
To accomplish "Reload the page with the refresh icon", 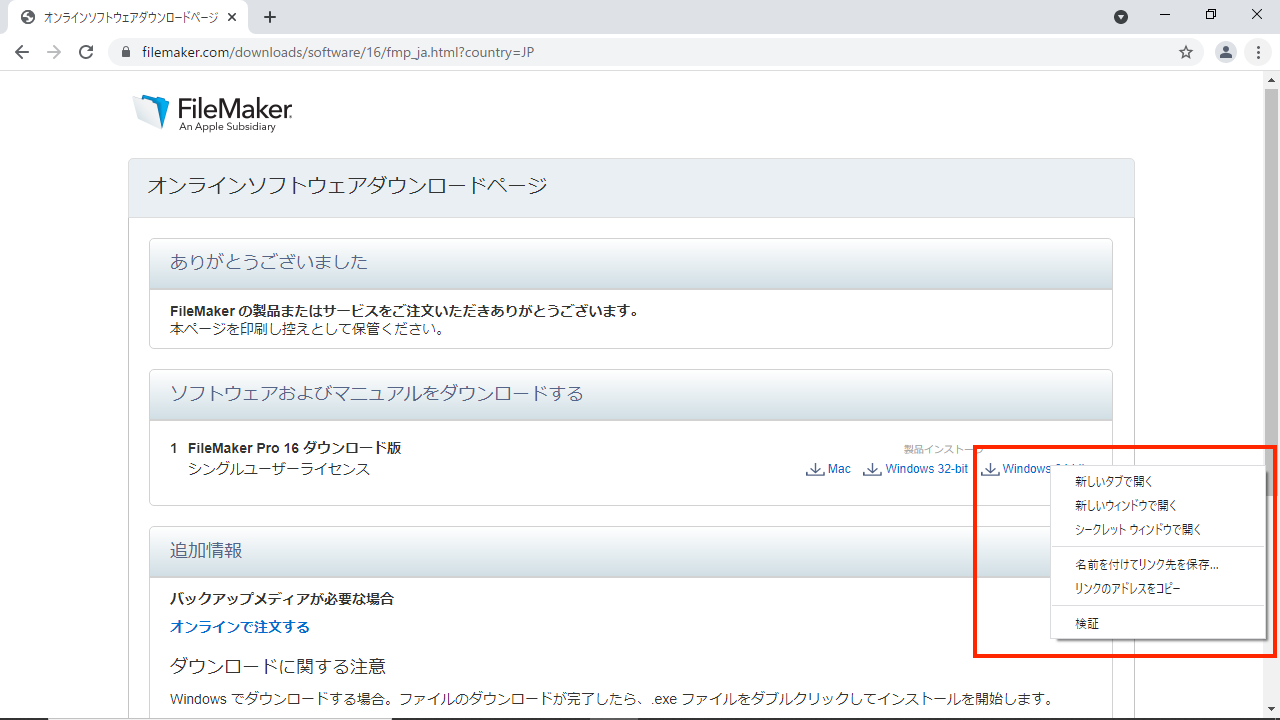I will click(86, 52).
